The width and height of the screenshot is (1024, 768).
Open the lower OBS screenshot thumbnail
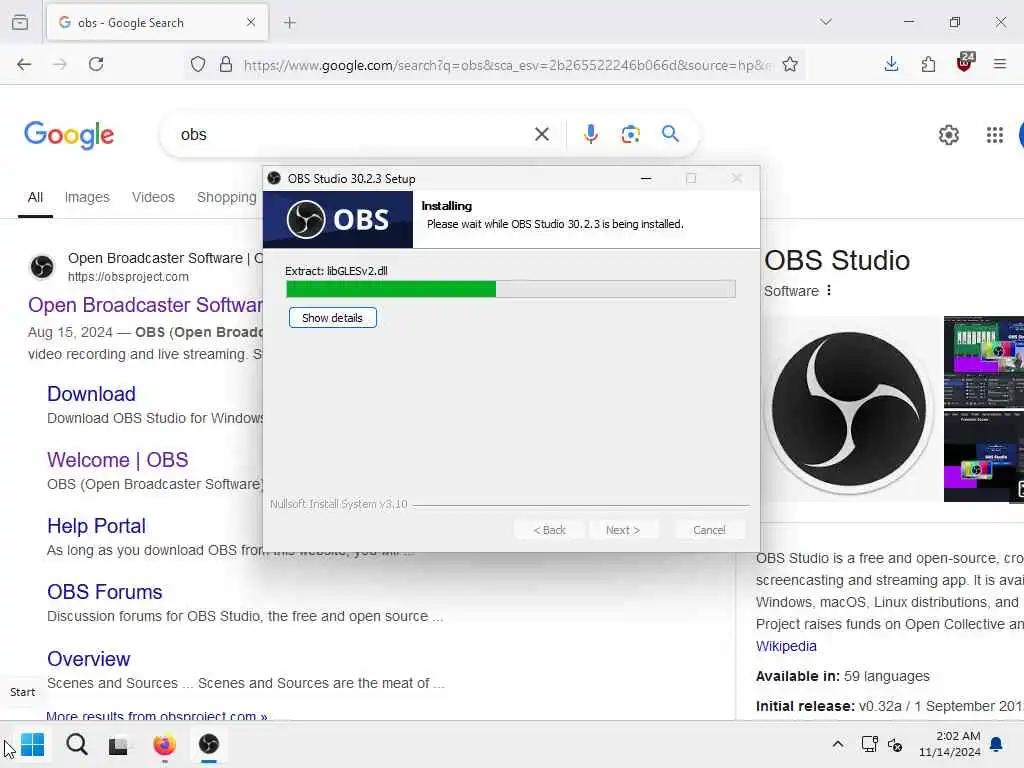(984, 456)
